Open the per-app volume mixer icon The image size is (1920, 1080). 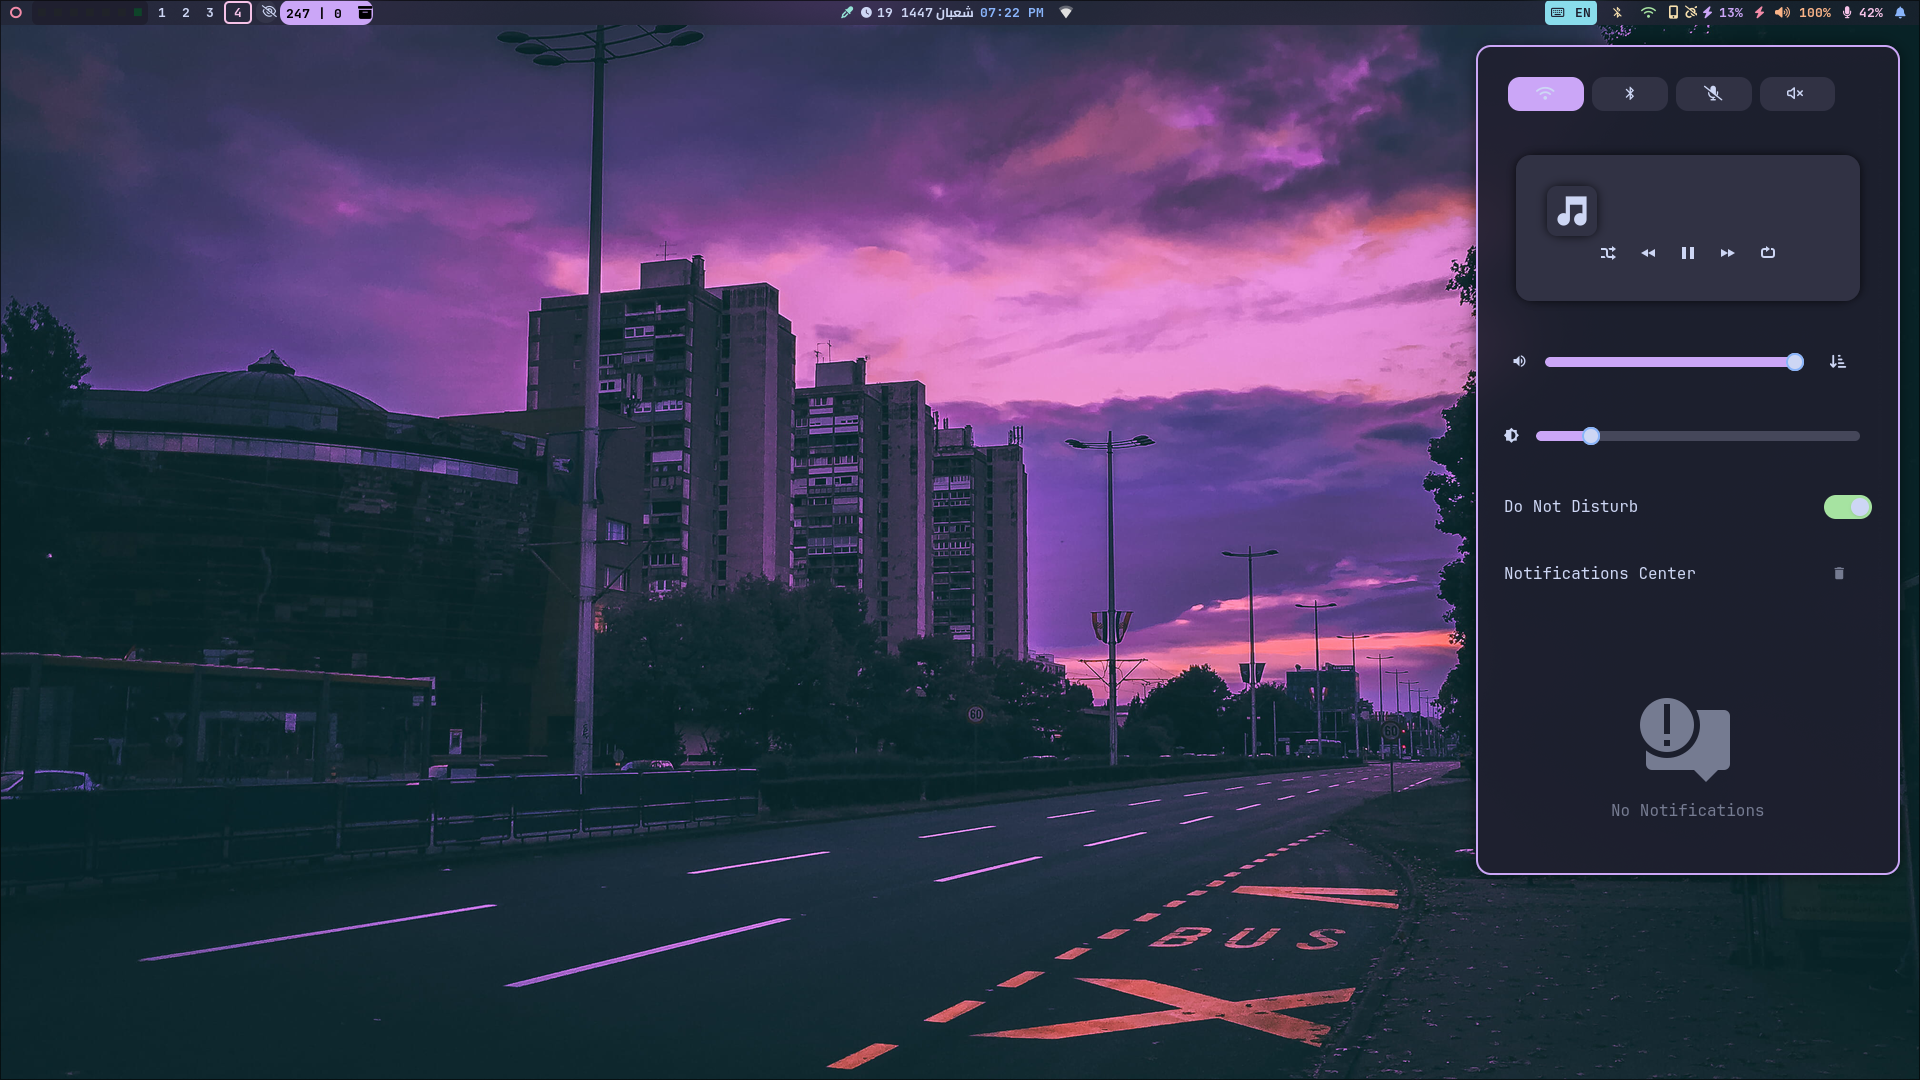point(1838,361)
